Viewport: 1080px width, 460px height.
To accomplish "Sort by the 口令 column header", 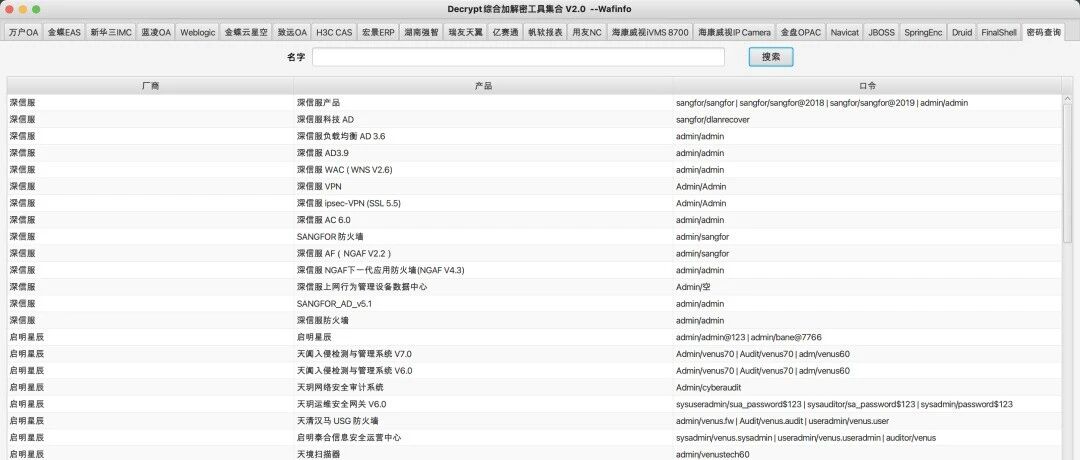I will (x=867, y=85).
